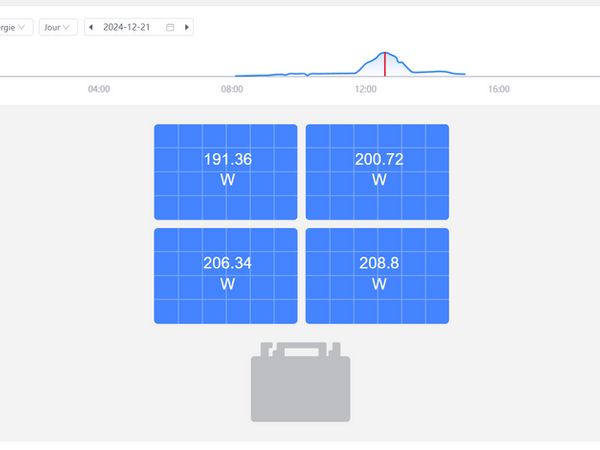This screenshot has width=600, height=450.
Task: Click the red time marker on chart
Action: tap(385, 64)
